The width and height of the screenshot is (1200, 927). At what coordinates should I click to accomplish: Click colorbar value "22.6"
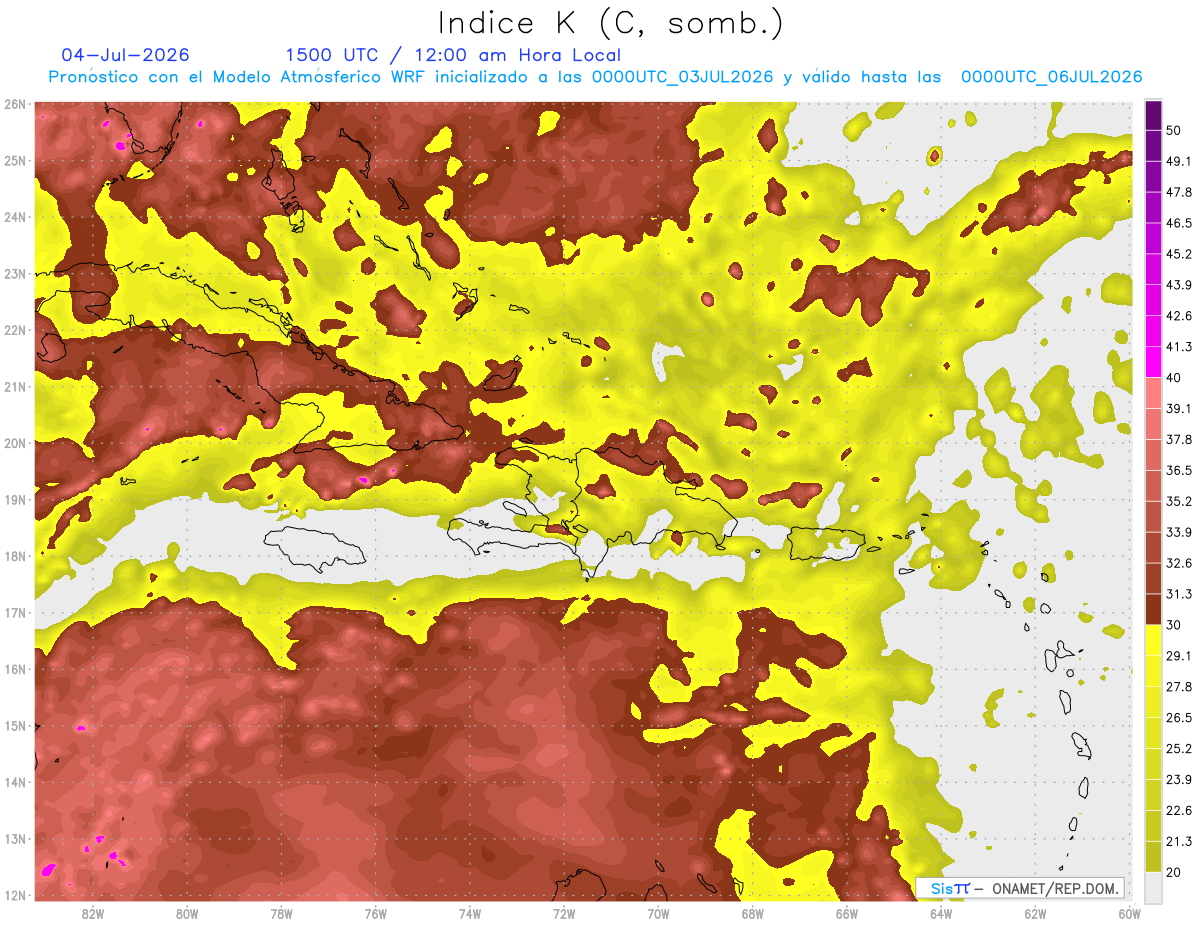1180,811
